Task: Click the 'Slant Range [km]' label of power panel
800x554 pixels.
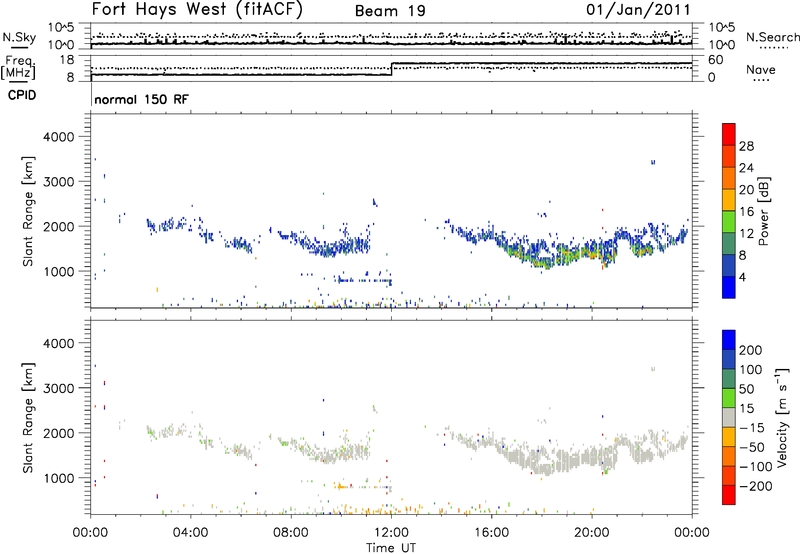Action: (x=28, y=211)
